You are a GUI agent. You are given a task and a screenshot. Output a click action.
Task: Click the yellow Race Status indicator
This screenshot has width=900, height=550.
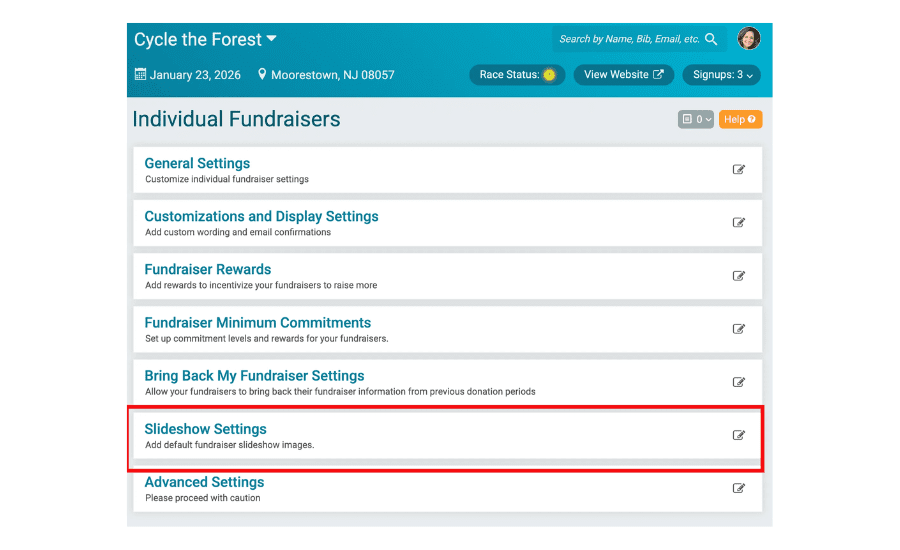pos(549,75)
